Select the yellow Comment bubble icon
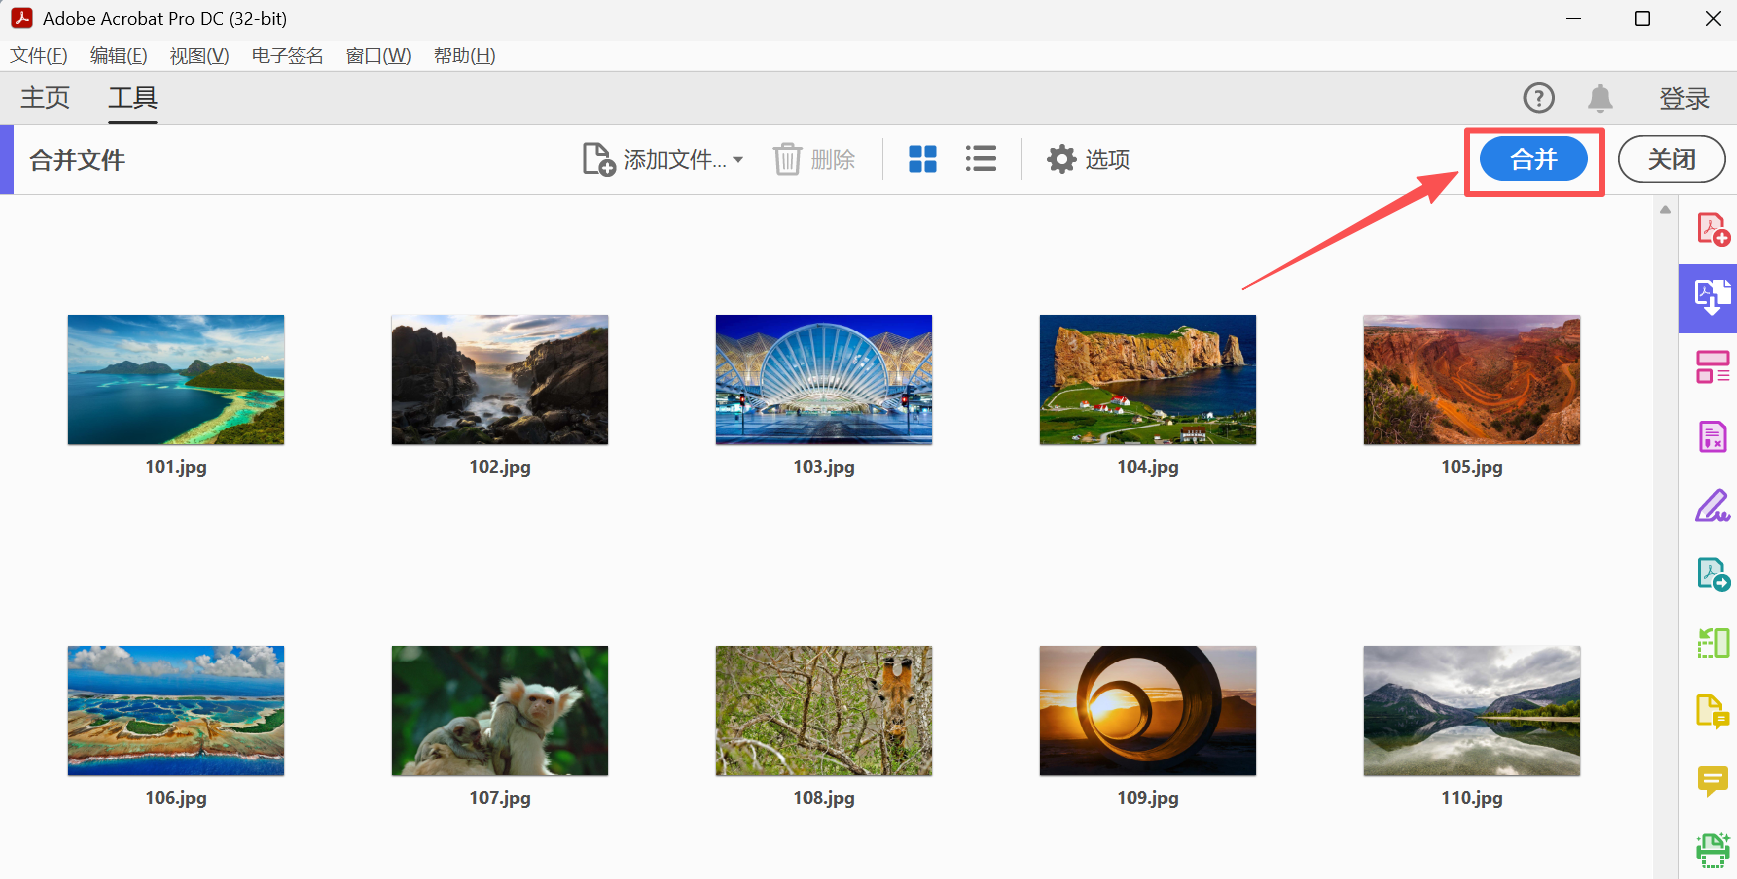1737x879 pixels. pos(1713,780)
